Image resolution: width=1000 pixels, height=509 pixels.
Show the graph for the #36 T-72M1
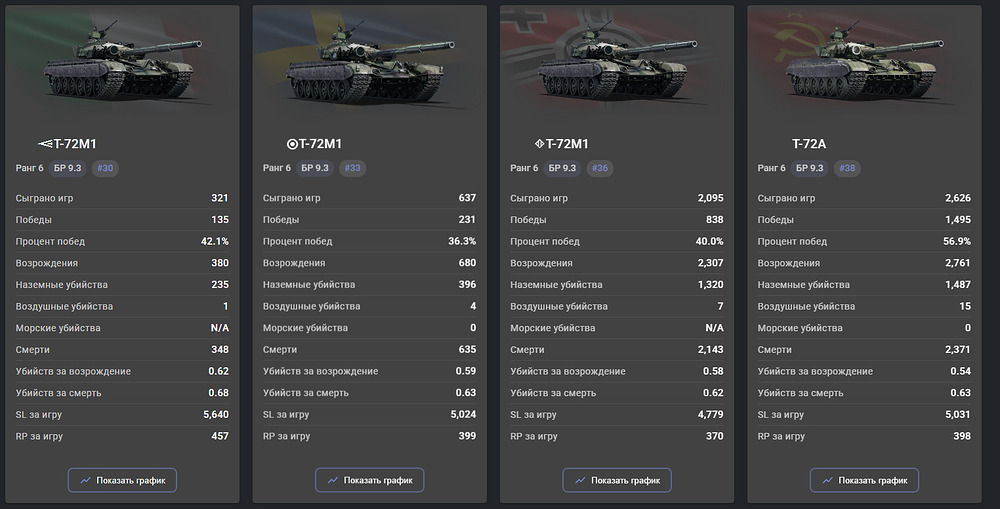click(617, 480)
